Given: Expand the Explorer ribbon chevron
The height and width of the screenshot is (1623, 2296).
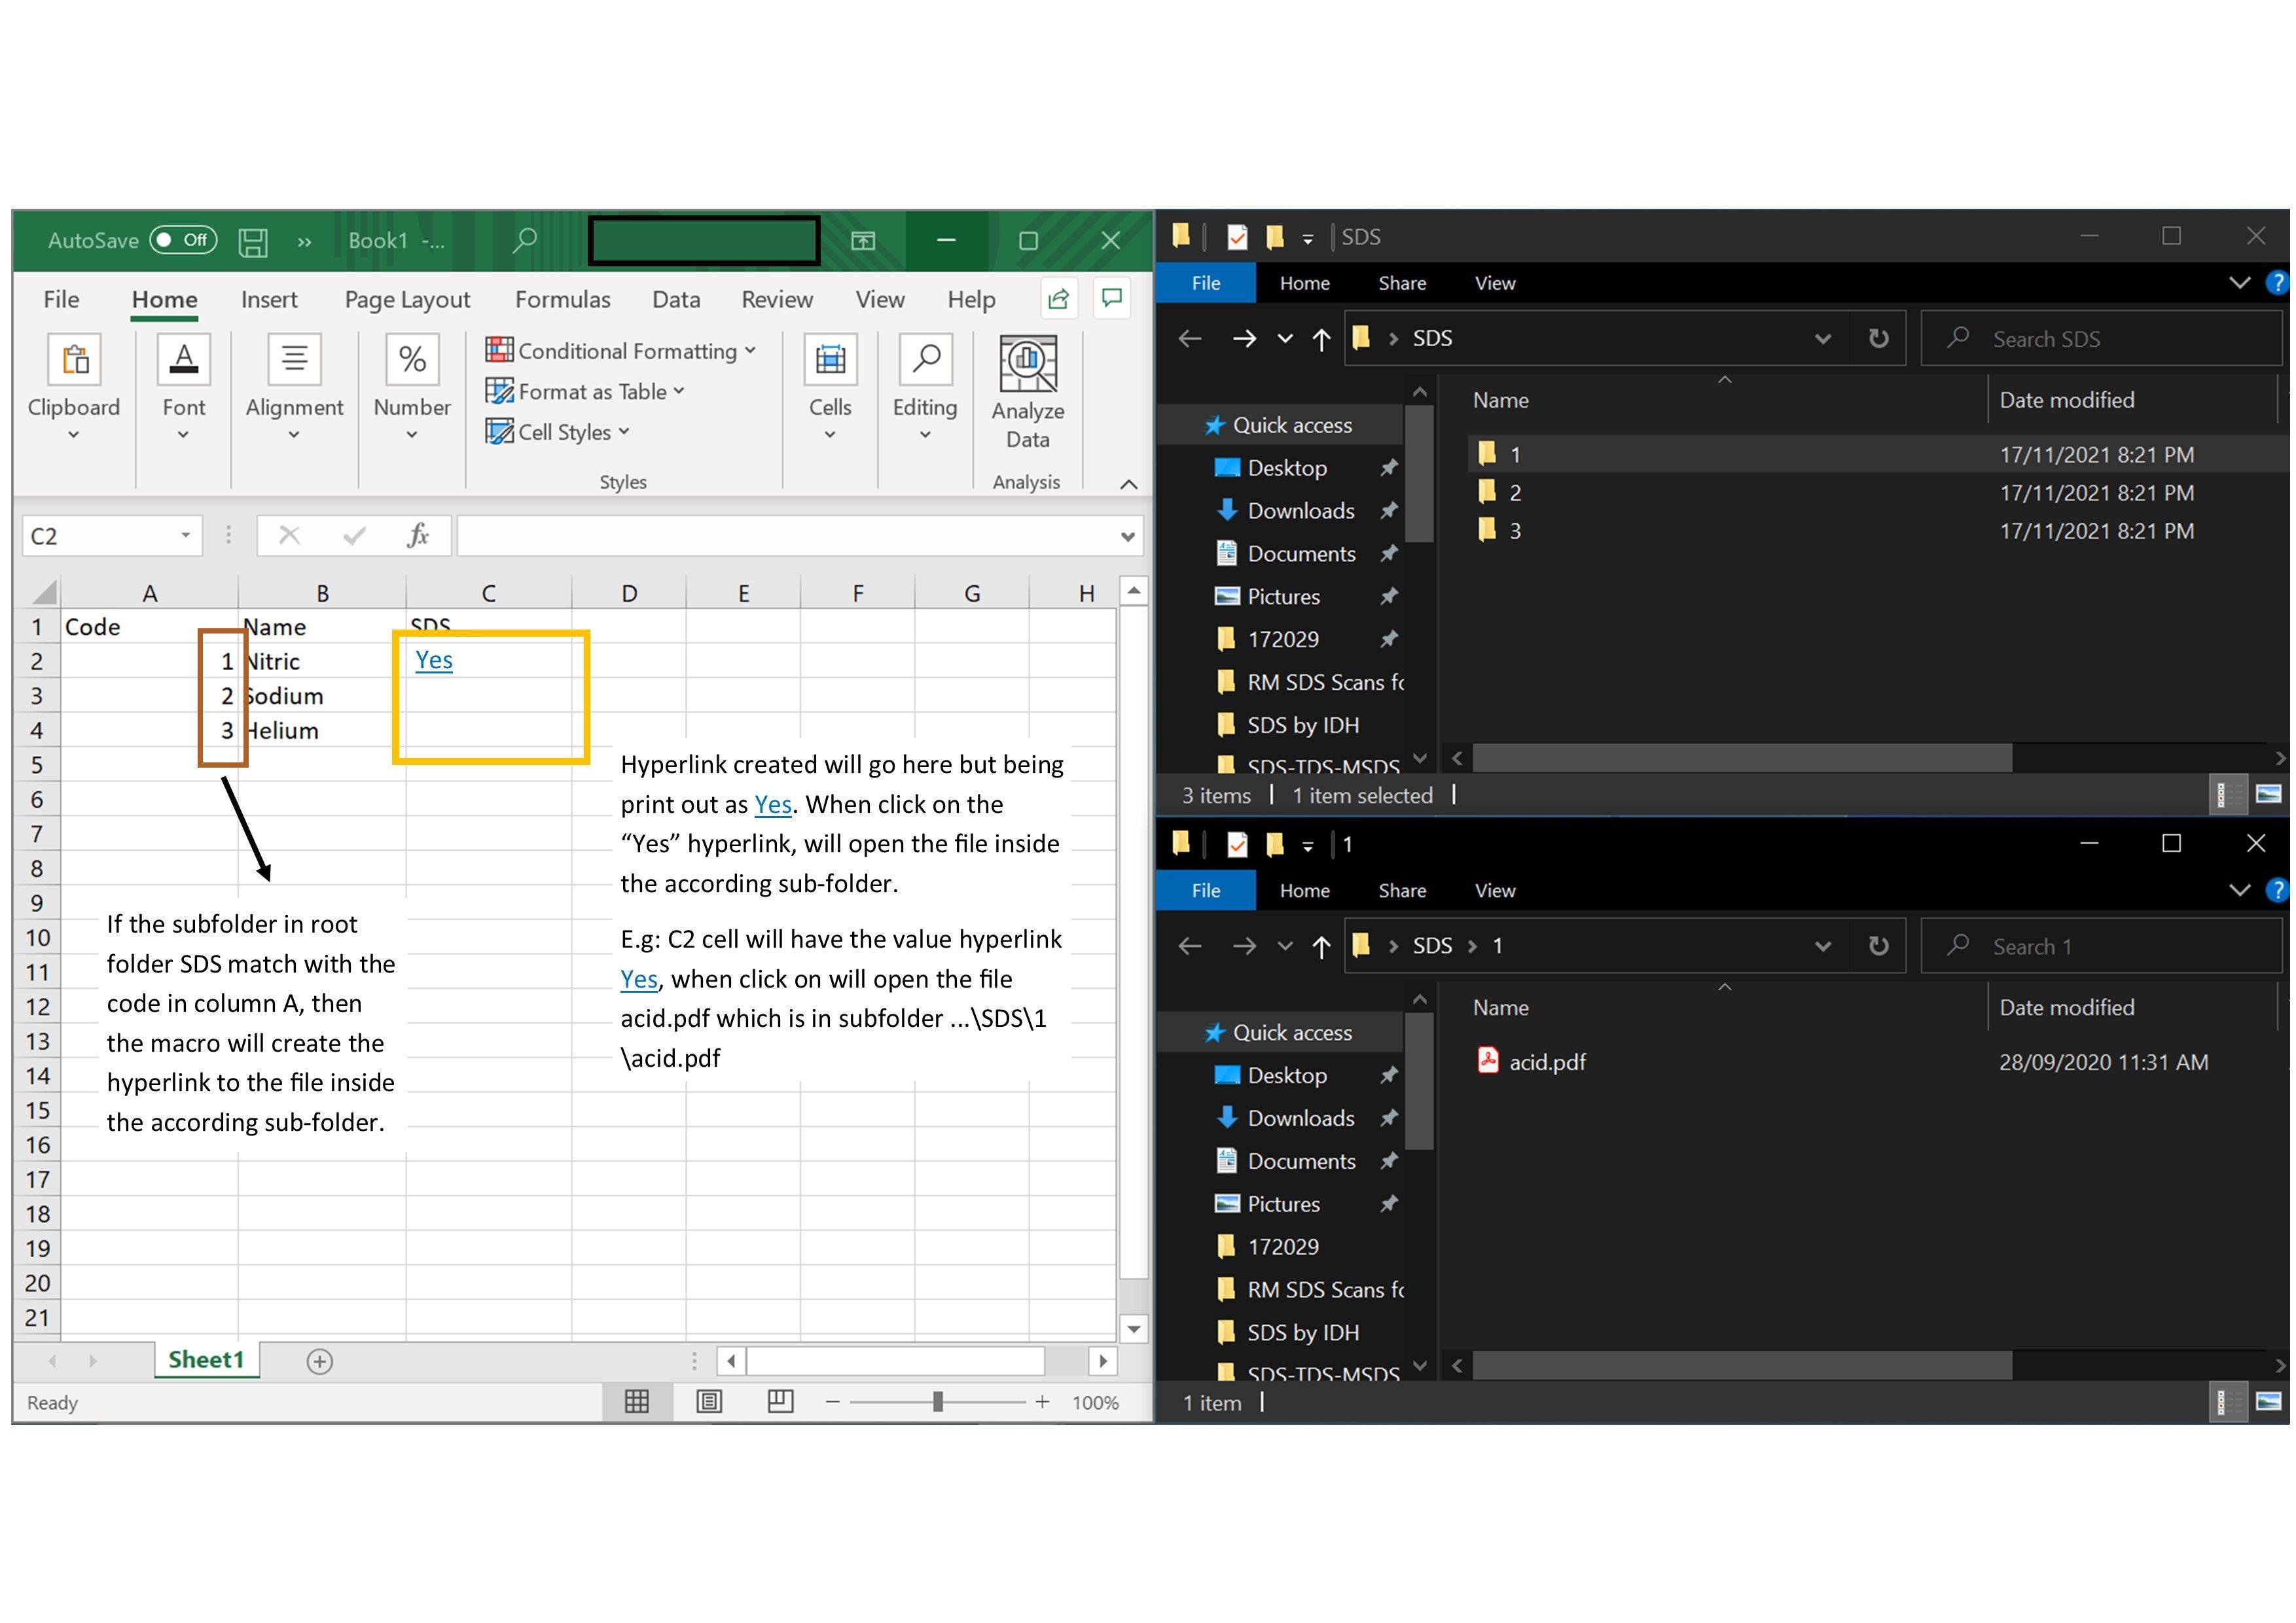Looking at the screenshot, I should pos(2239,283).
